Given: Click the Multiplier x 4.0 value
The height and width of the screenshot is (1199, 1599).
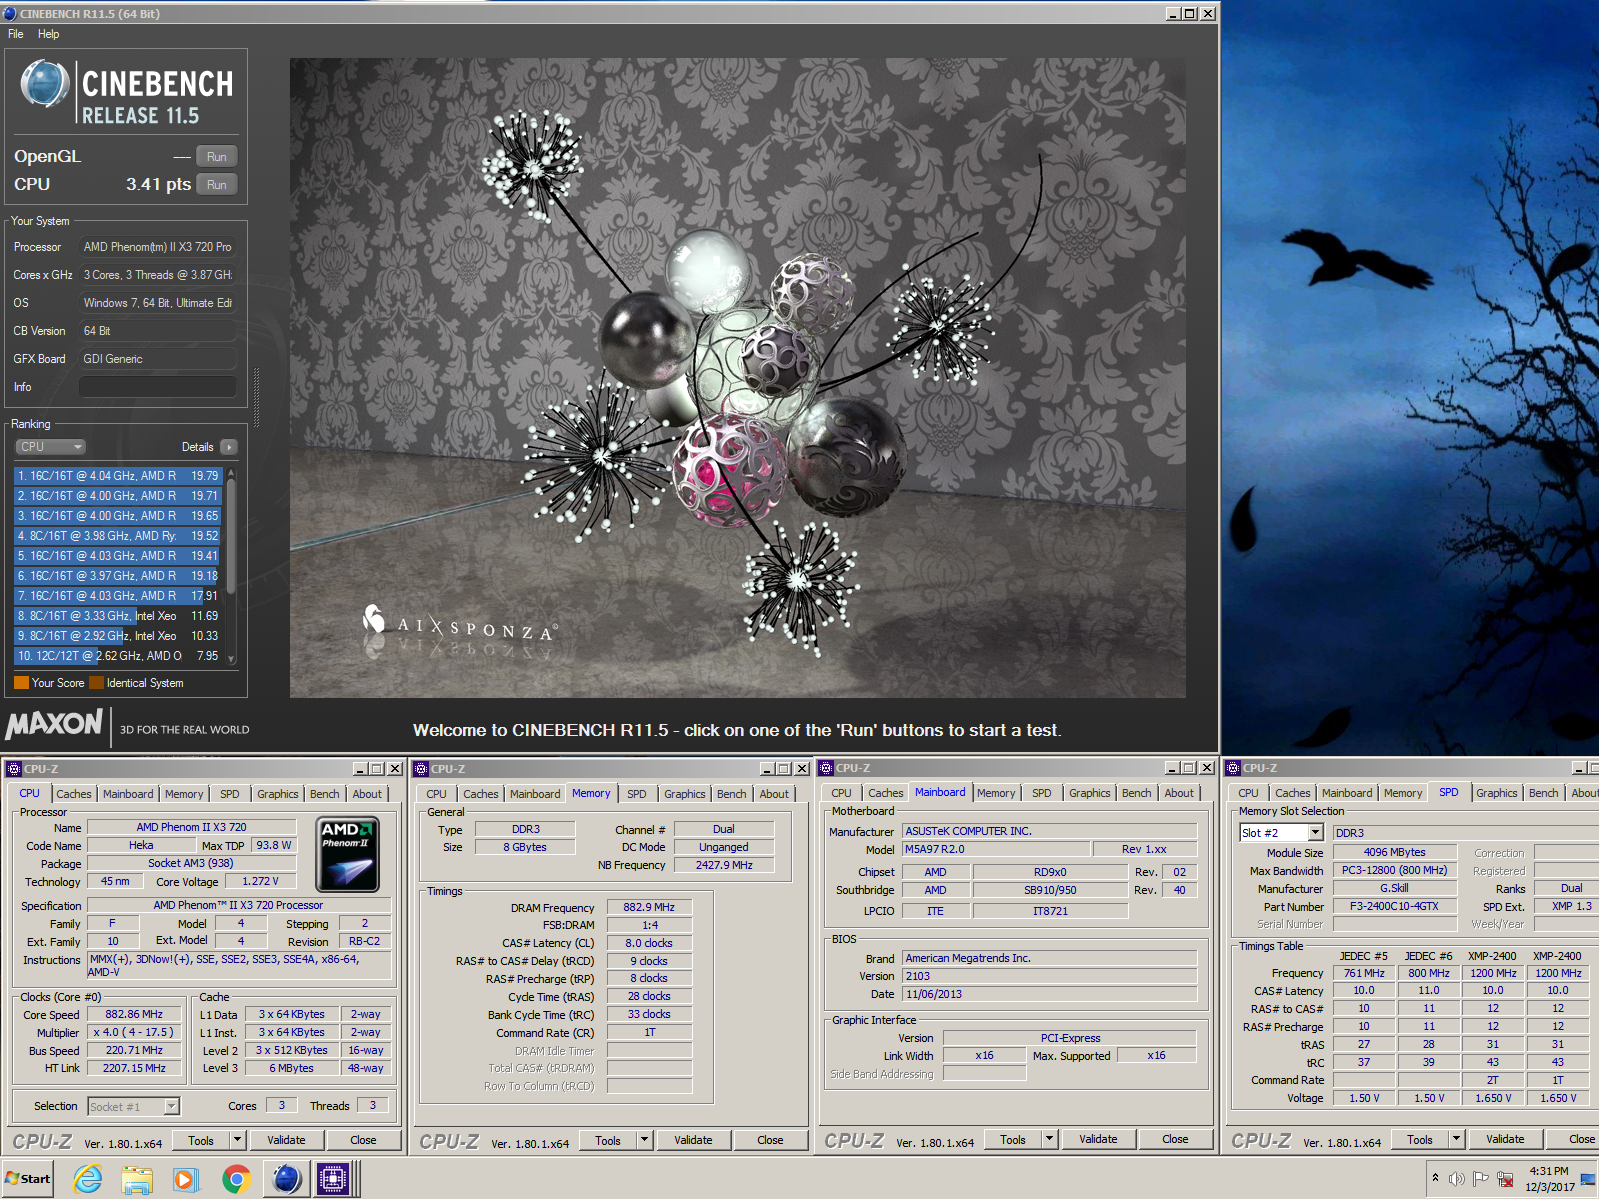Looking at the screenshot, I should point(134,1032).
